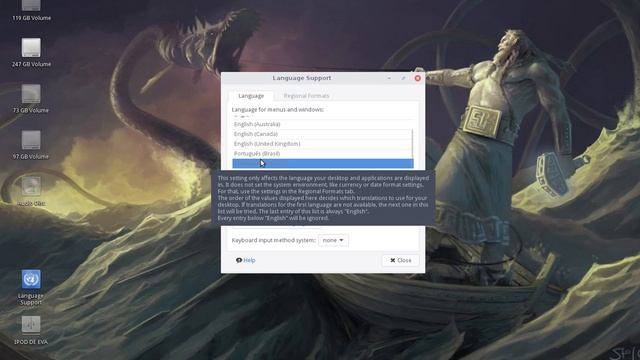Open the Help link
640x360 pixels.
click(x=246, y=260)
